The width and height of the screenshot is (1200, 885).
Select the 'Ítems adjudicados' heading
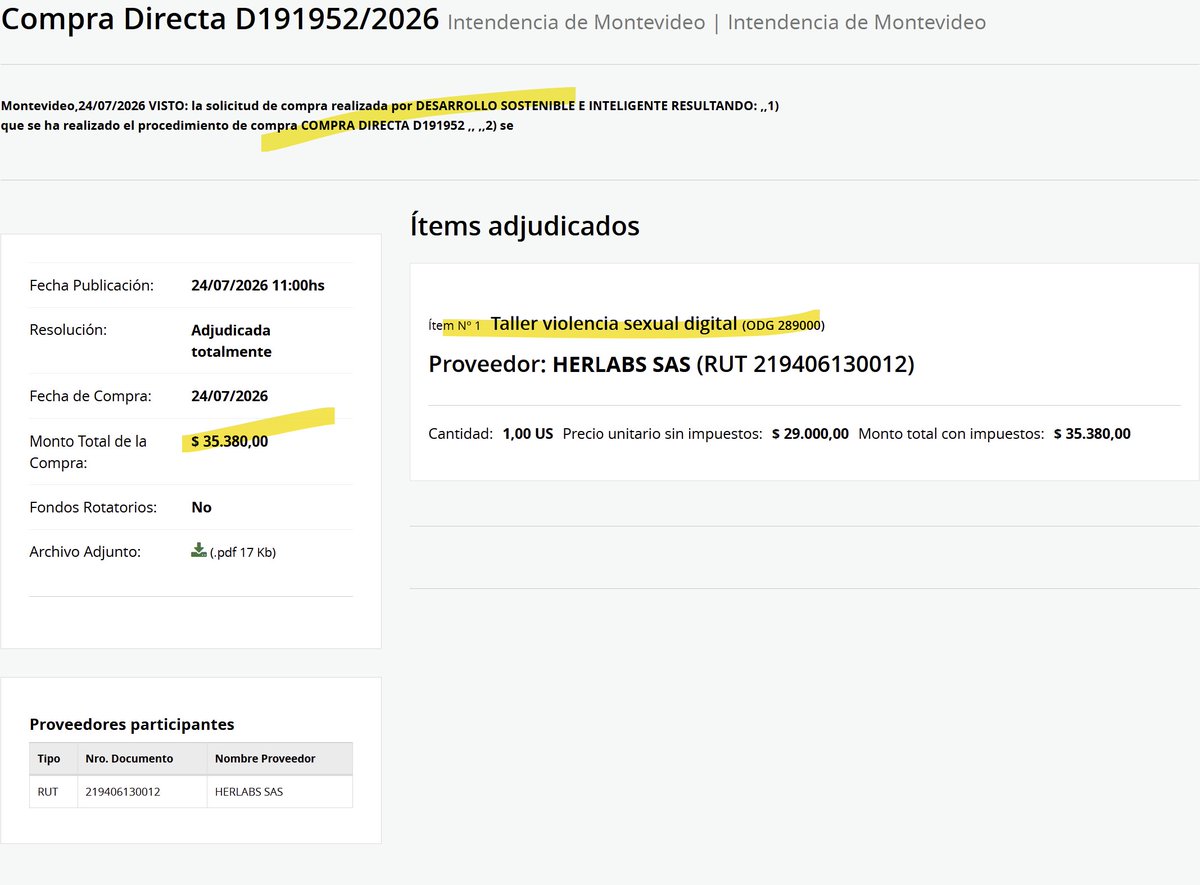(525, 226)
